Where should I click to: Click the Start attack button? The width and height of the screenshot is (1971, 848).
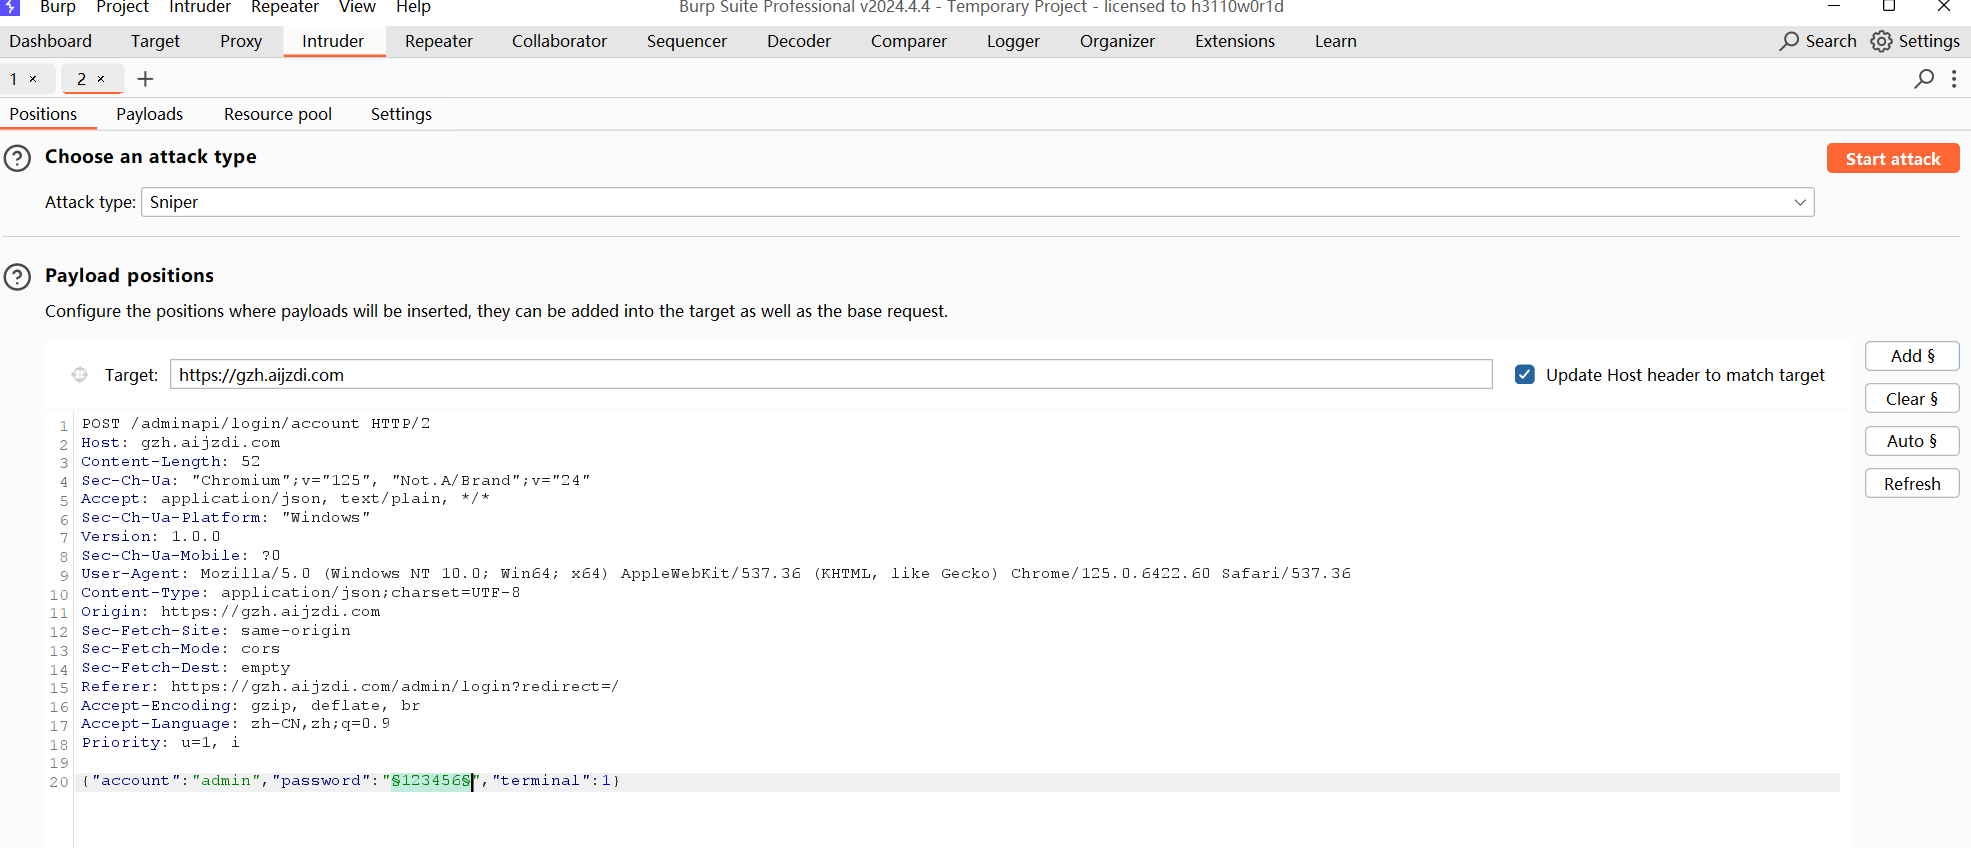pyautogui.click(x=1893, y=158)
